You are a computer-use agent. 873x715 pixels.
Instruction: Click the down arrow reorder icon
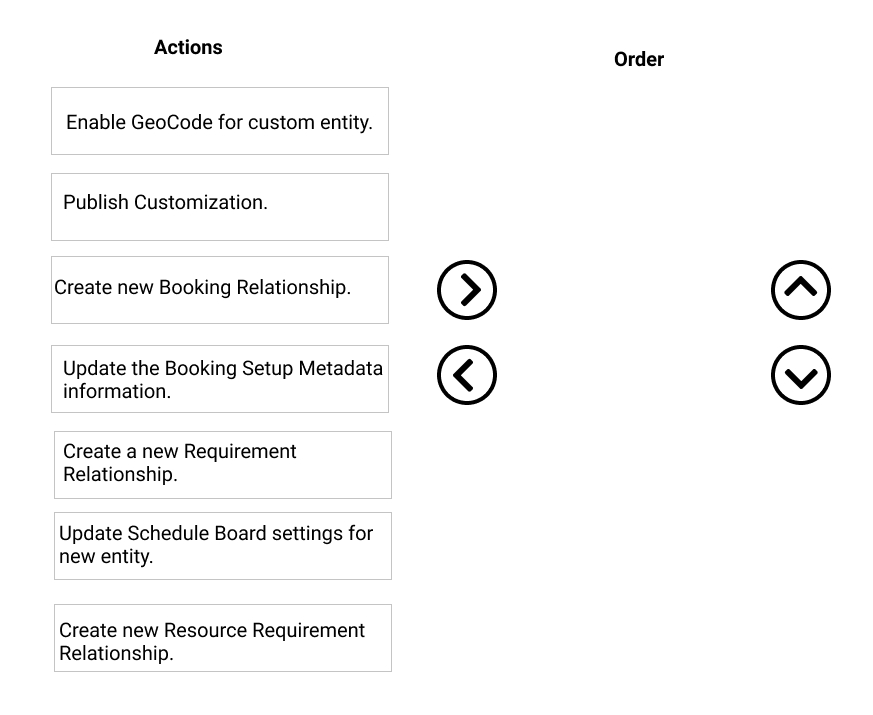[801, 375]
